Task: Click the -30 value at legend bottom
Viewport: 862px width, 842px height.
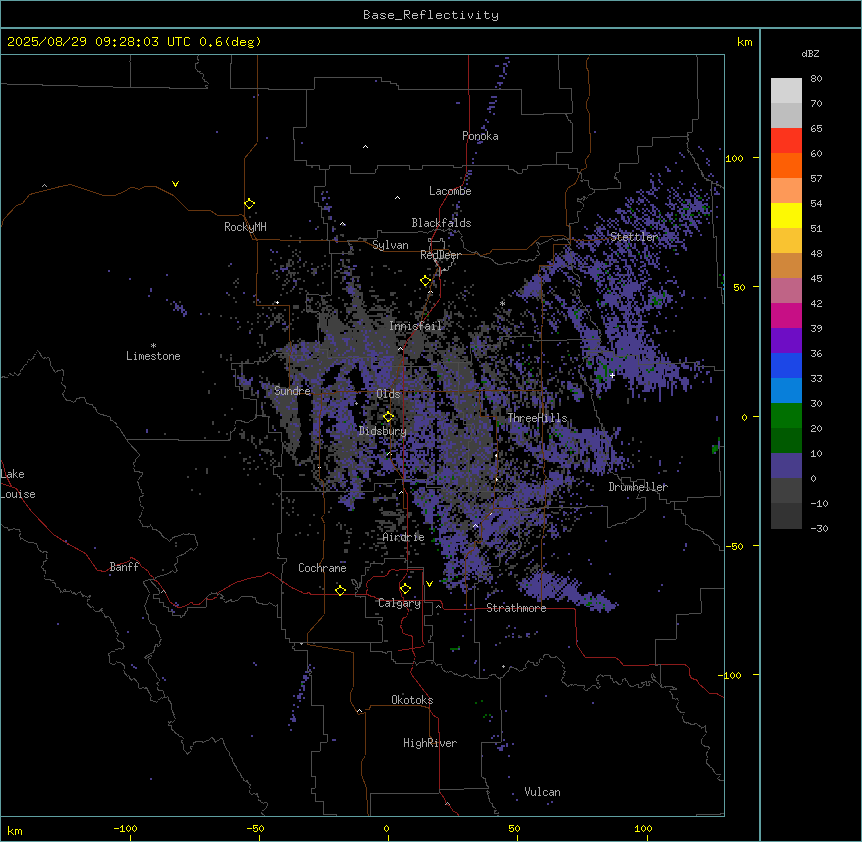Action: point(819,529)
